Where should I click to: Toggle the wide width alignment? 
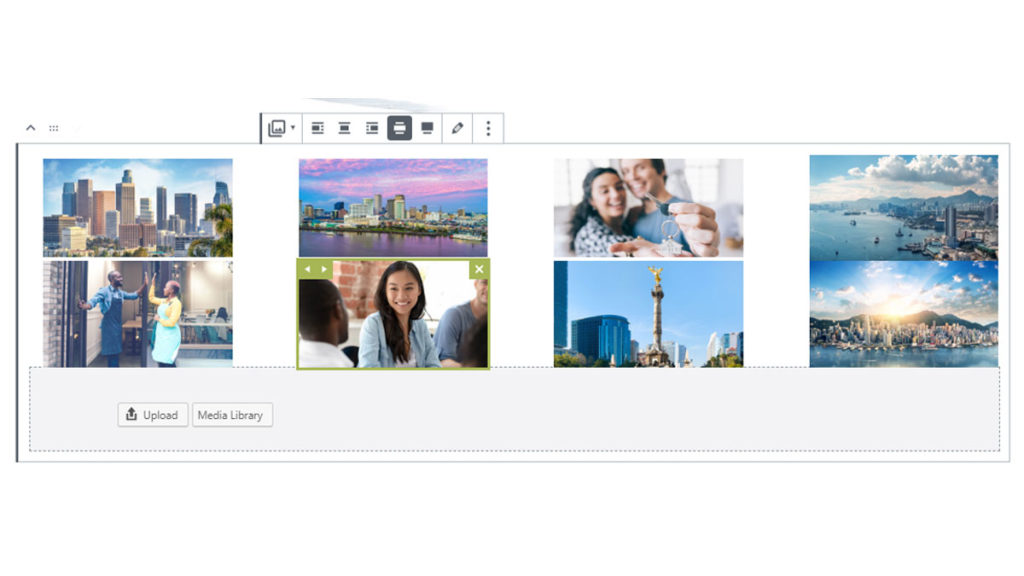pos(399,128)
